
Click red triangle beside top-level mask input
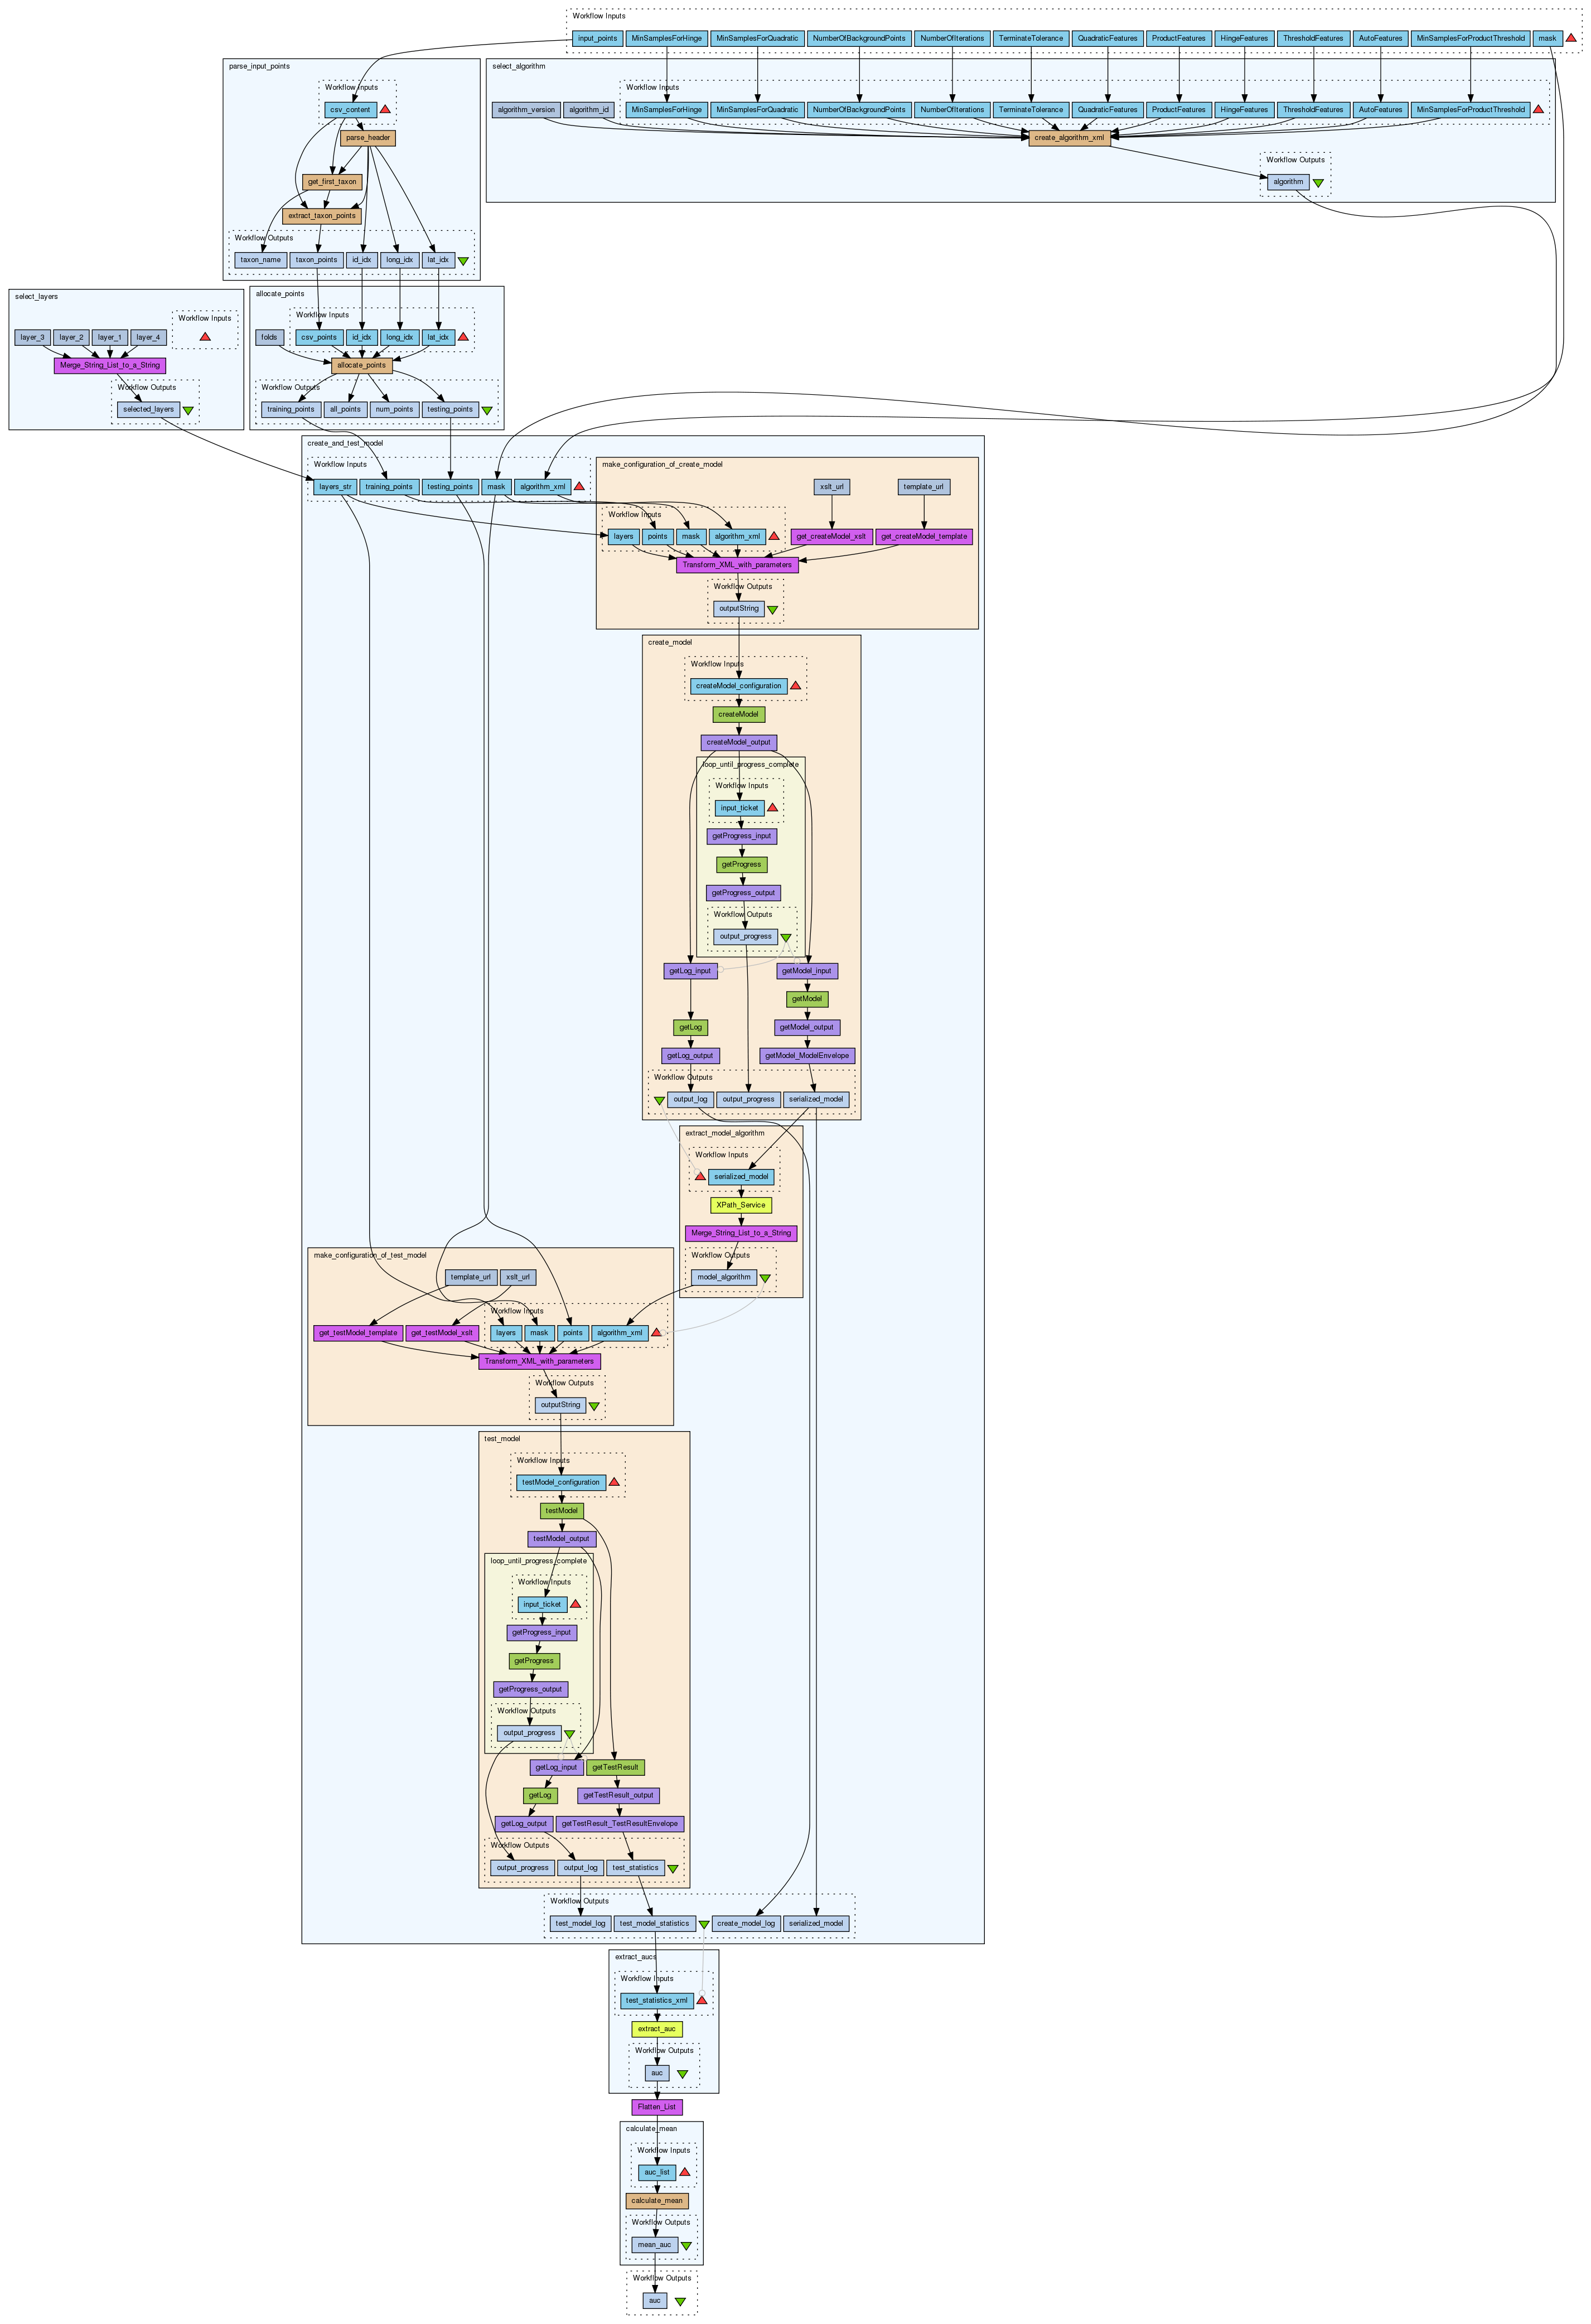click(1571, 39)
